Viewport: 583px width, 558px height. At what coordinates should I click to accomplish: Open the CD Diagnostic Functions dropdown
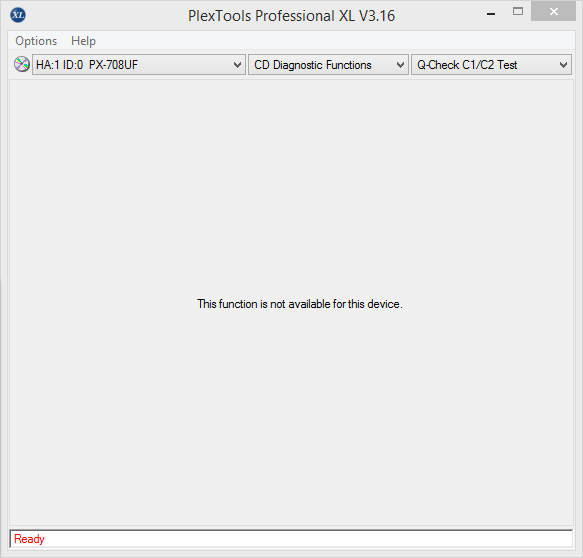[328, 65]
